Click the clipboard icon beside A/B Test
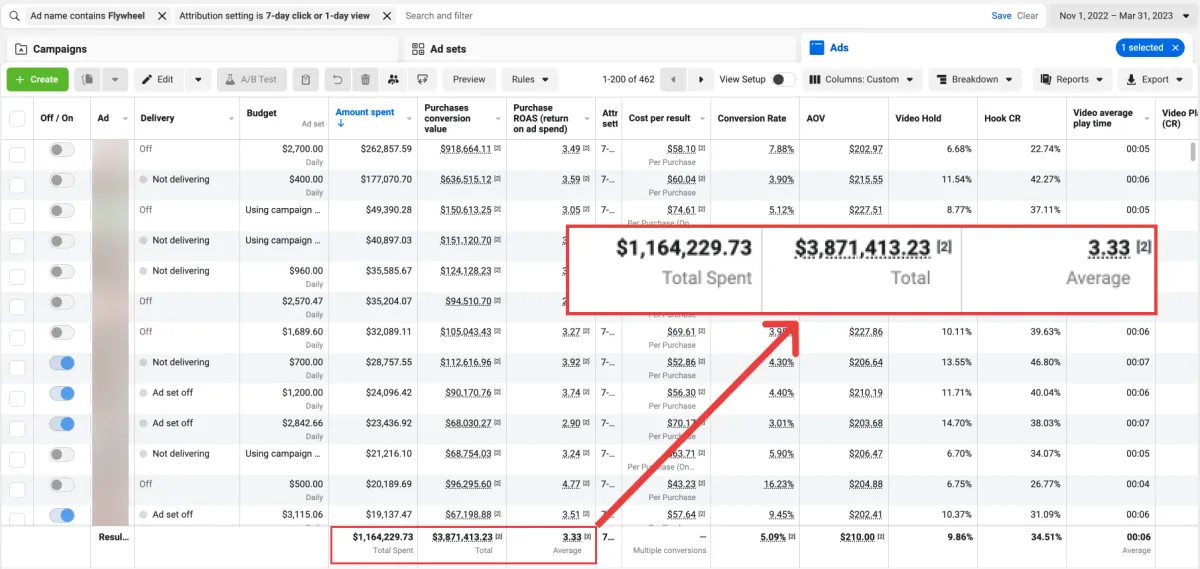This screenshot has width=1200, height=569. tap(306, 80)
